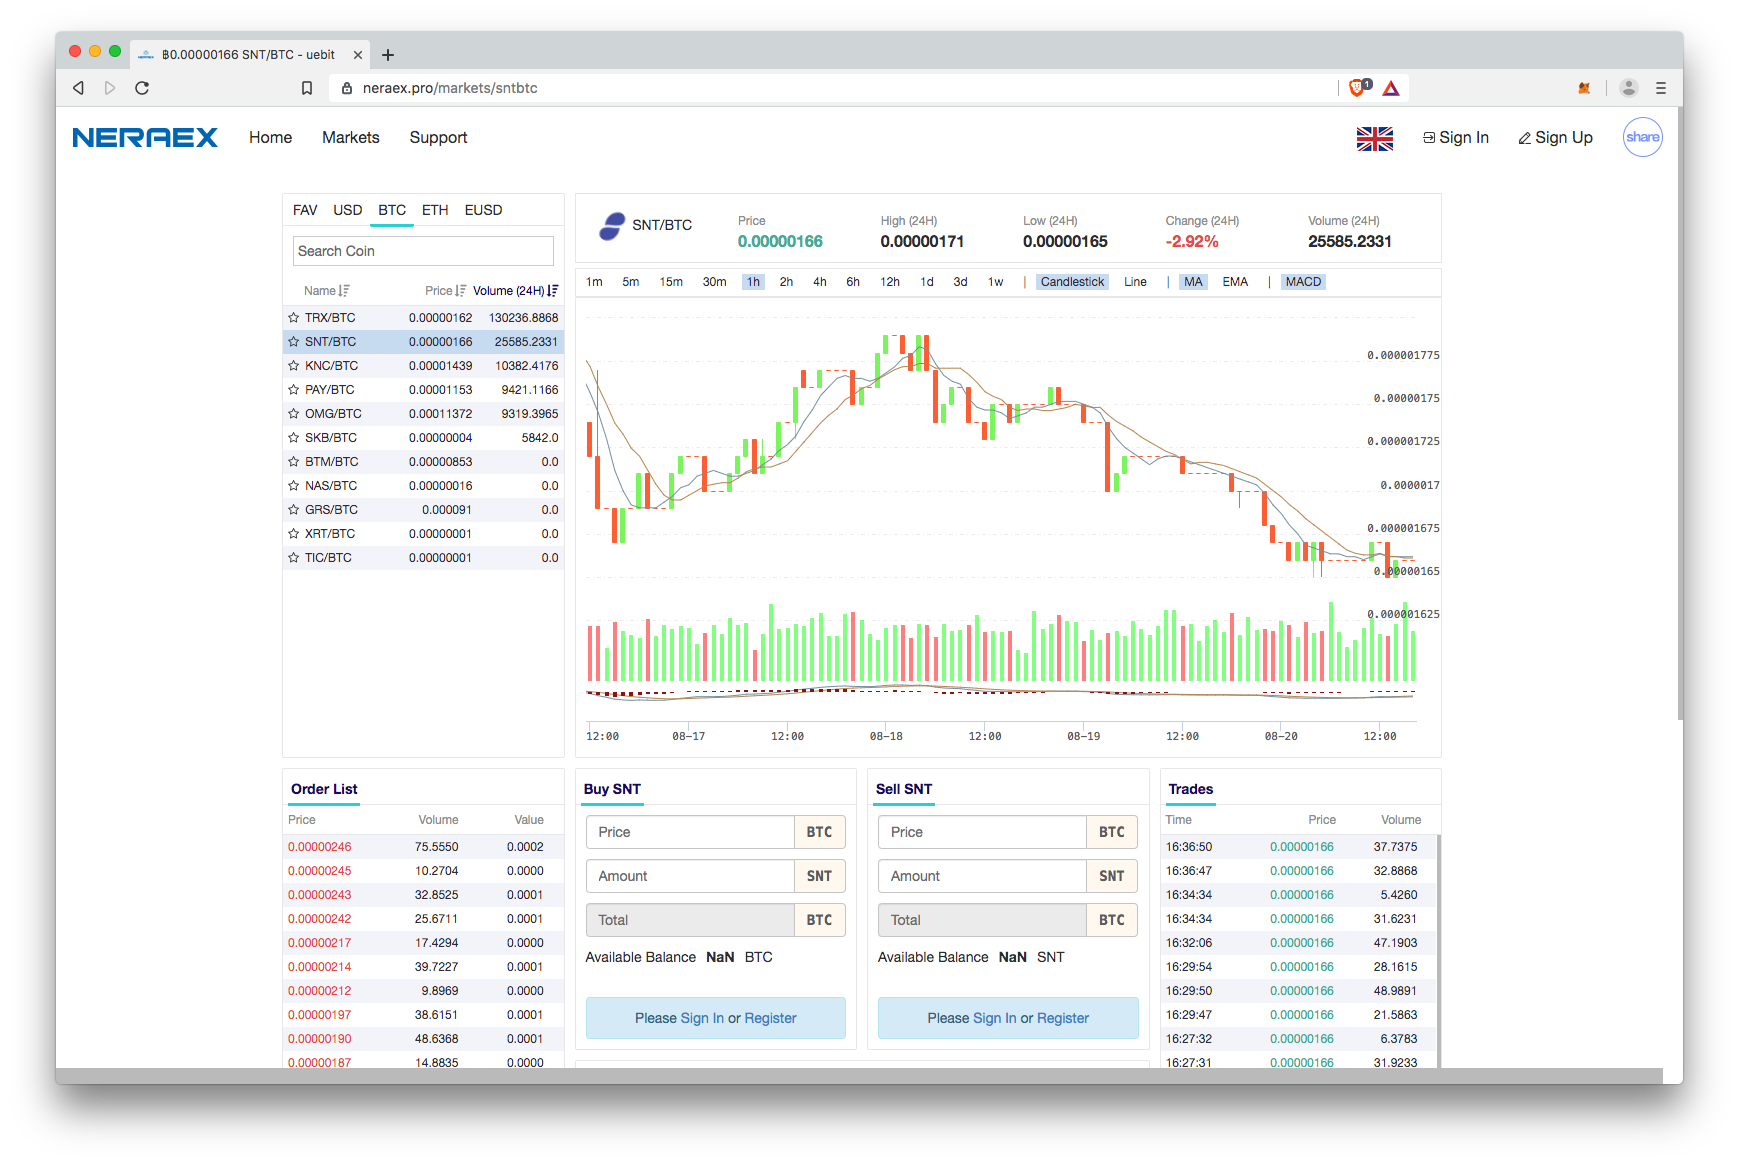Favorite the NAS/BTC star
The image size is (1739, 1164).
(294, 486)
